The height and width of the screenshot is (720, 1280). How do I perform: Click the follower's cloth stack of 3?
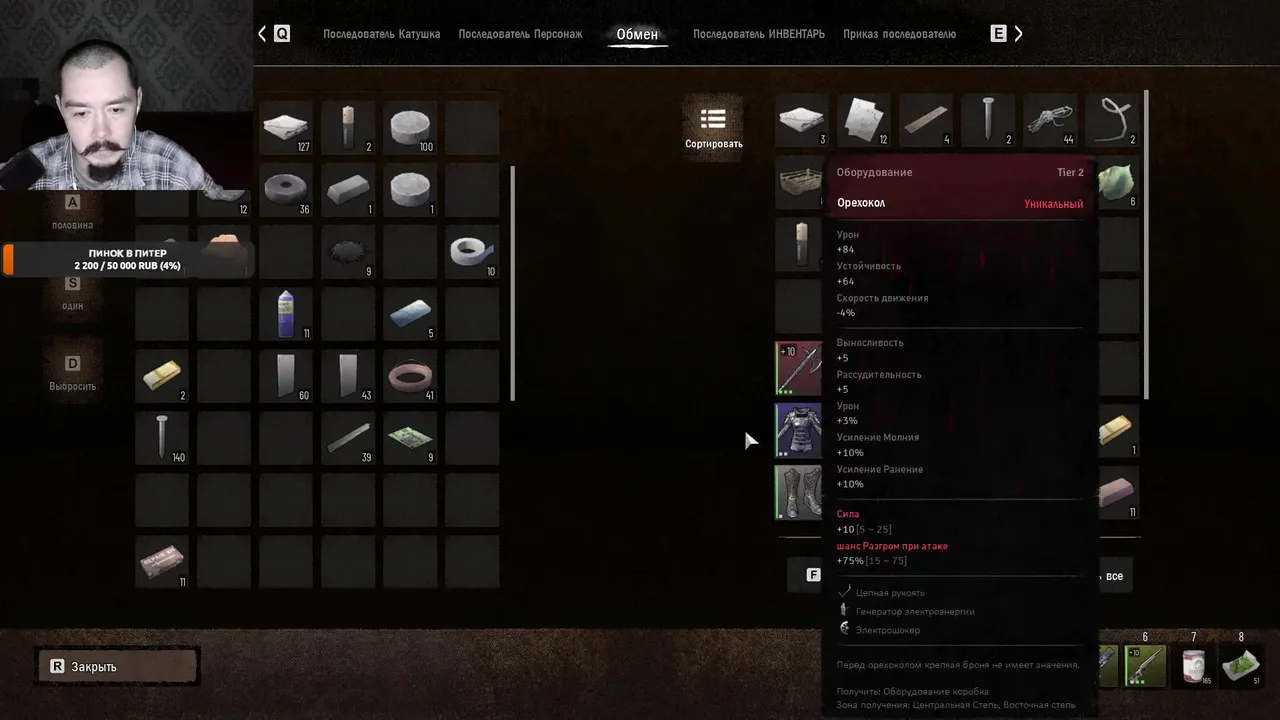pyautogui.click(x=802, y=121)
